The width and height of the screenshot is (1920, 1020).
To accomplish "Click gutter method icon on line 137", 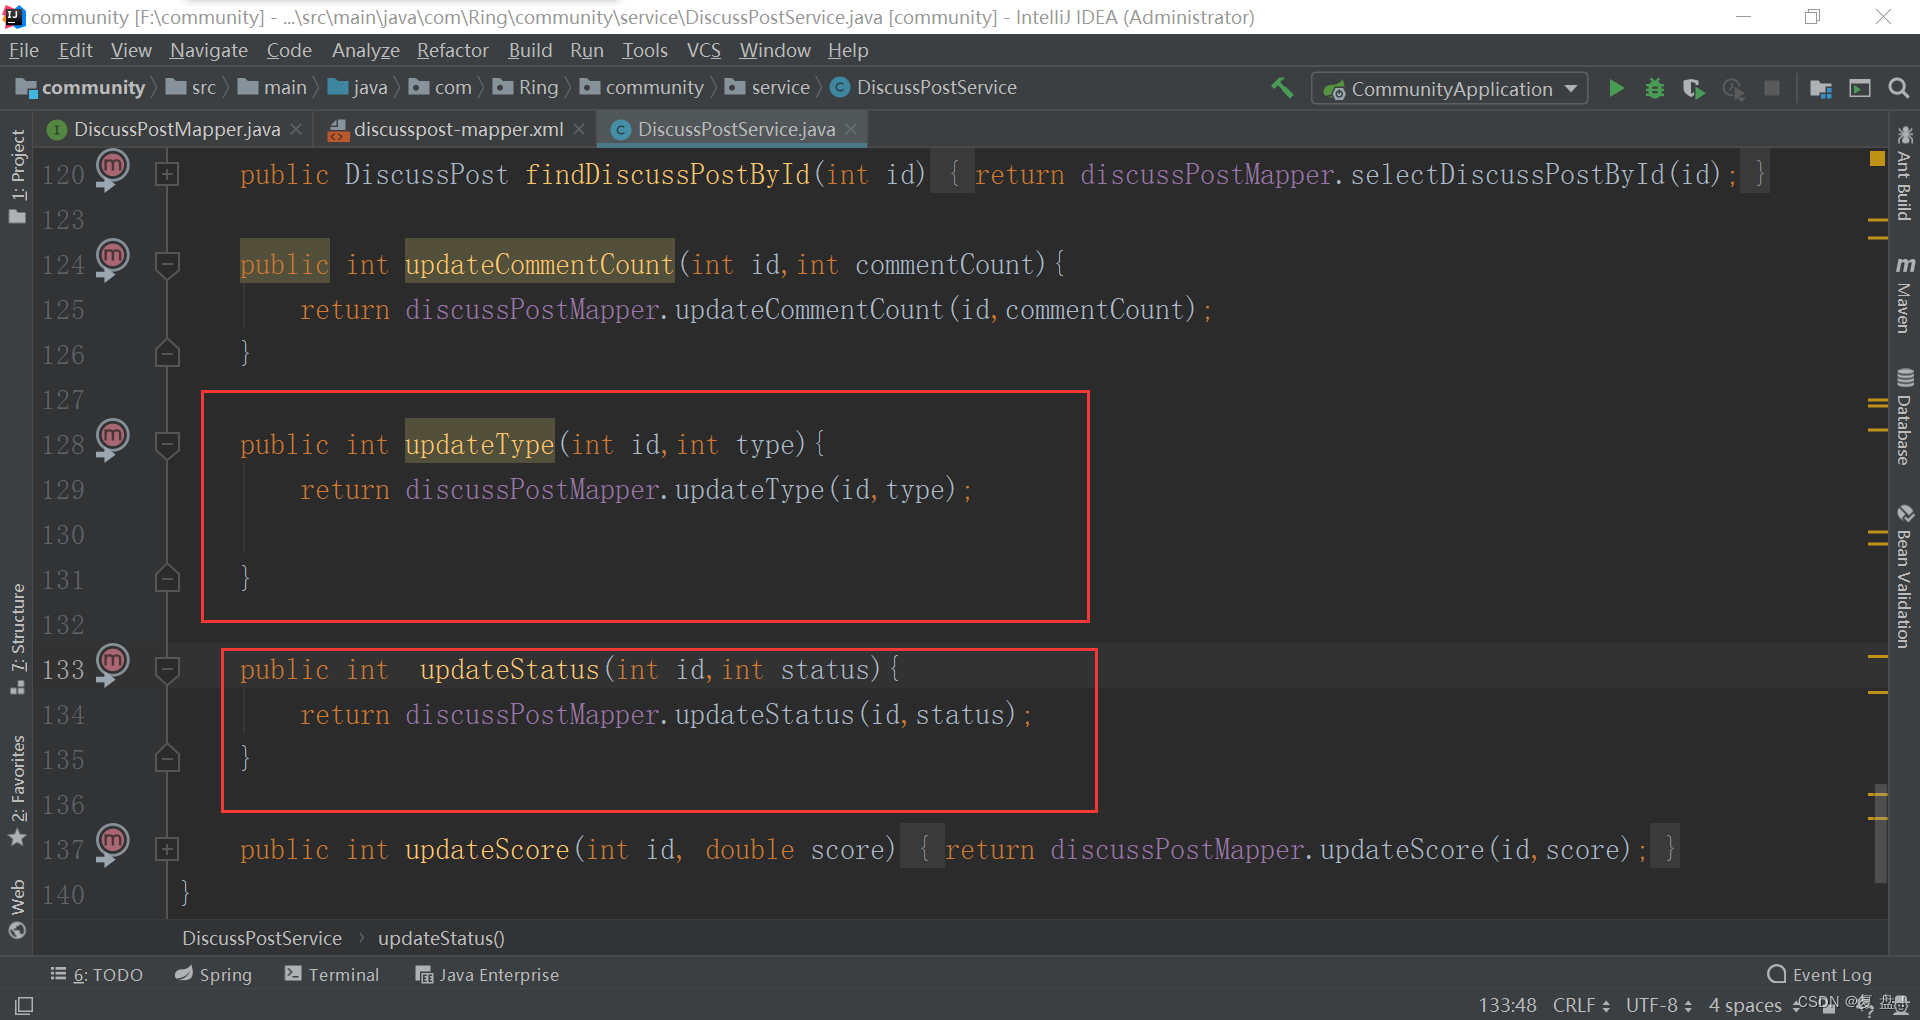I will [112, 844].
